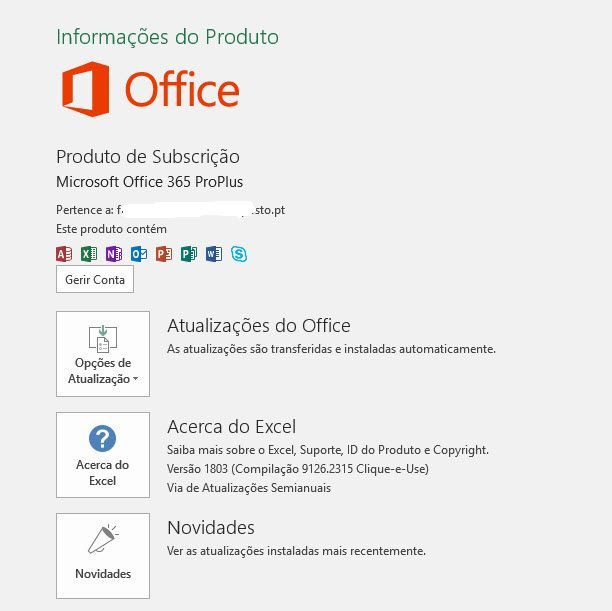The height and width of the screenshot is (611, 612).
Task: Click the Office logo
Action: 151,89
